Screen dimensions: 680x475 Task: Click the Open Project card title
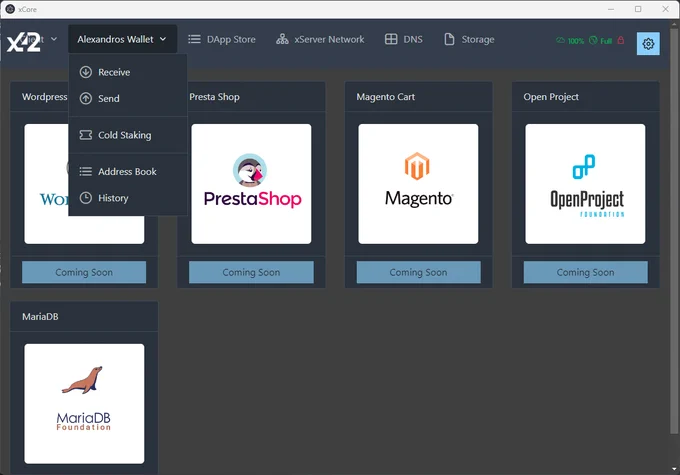[551, 97]
